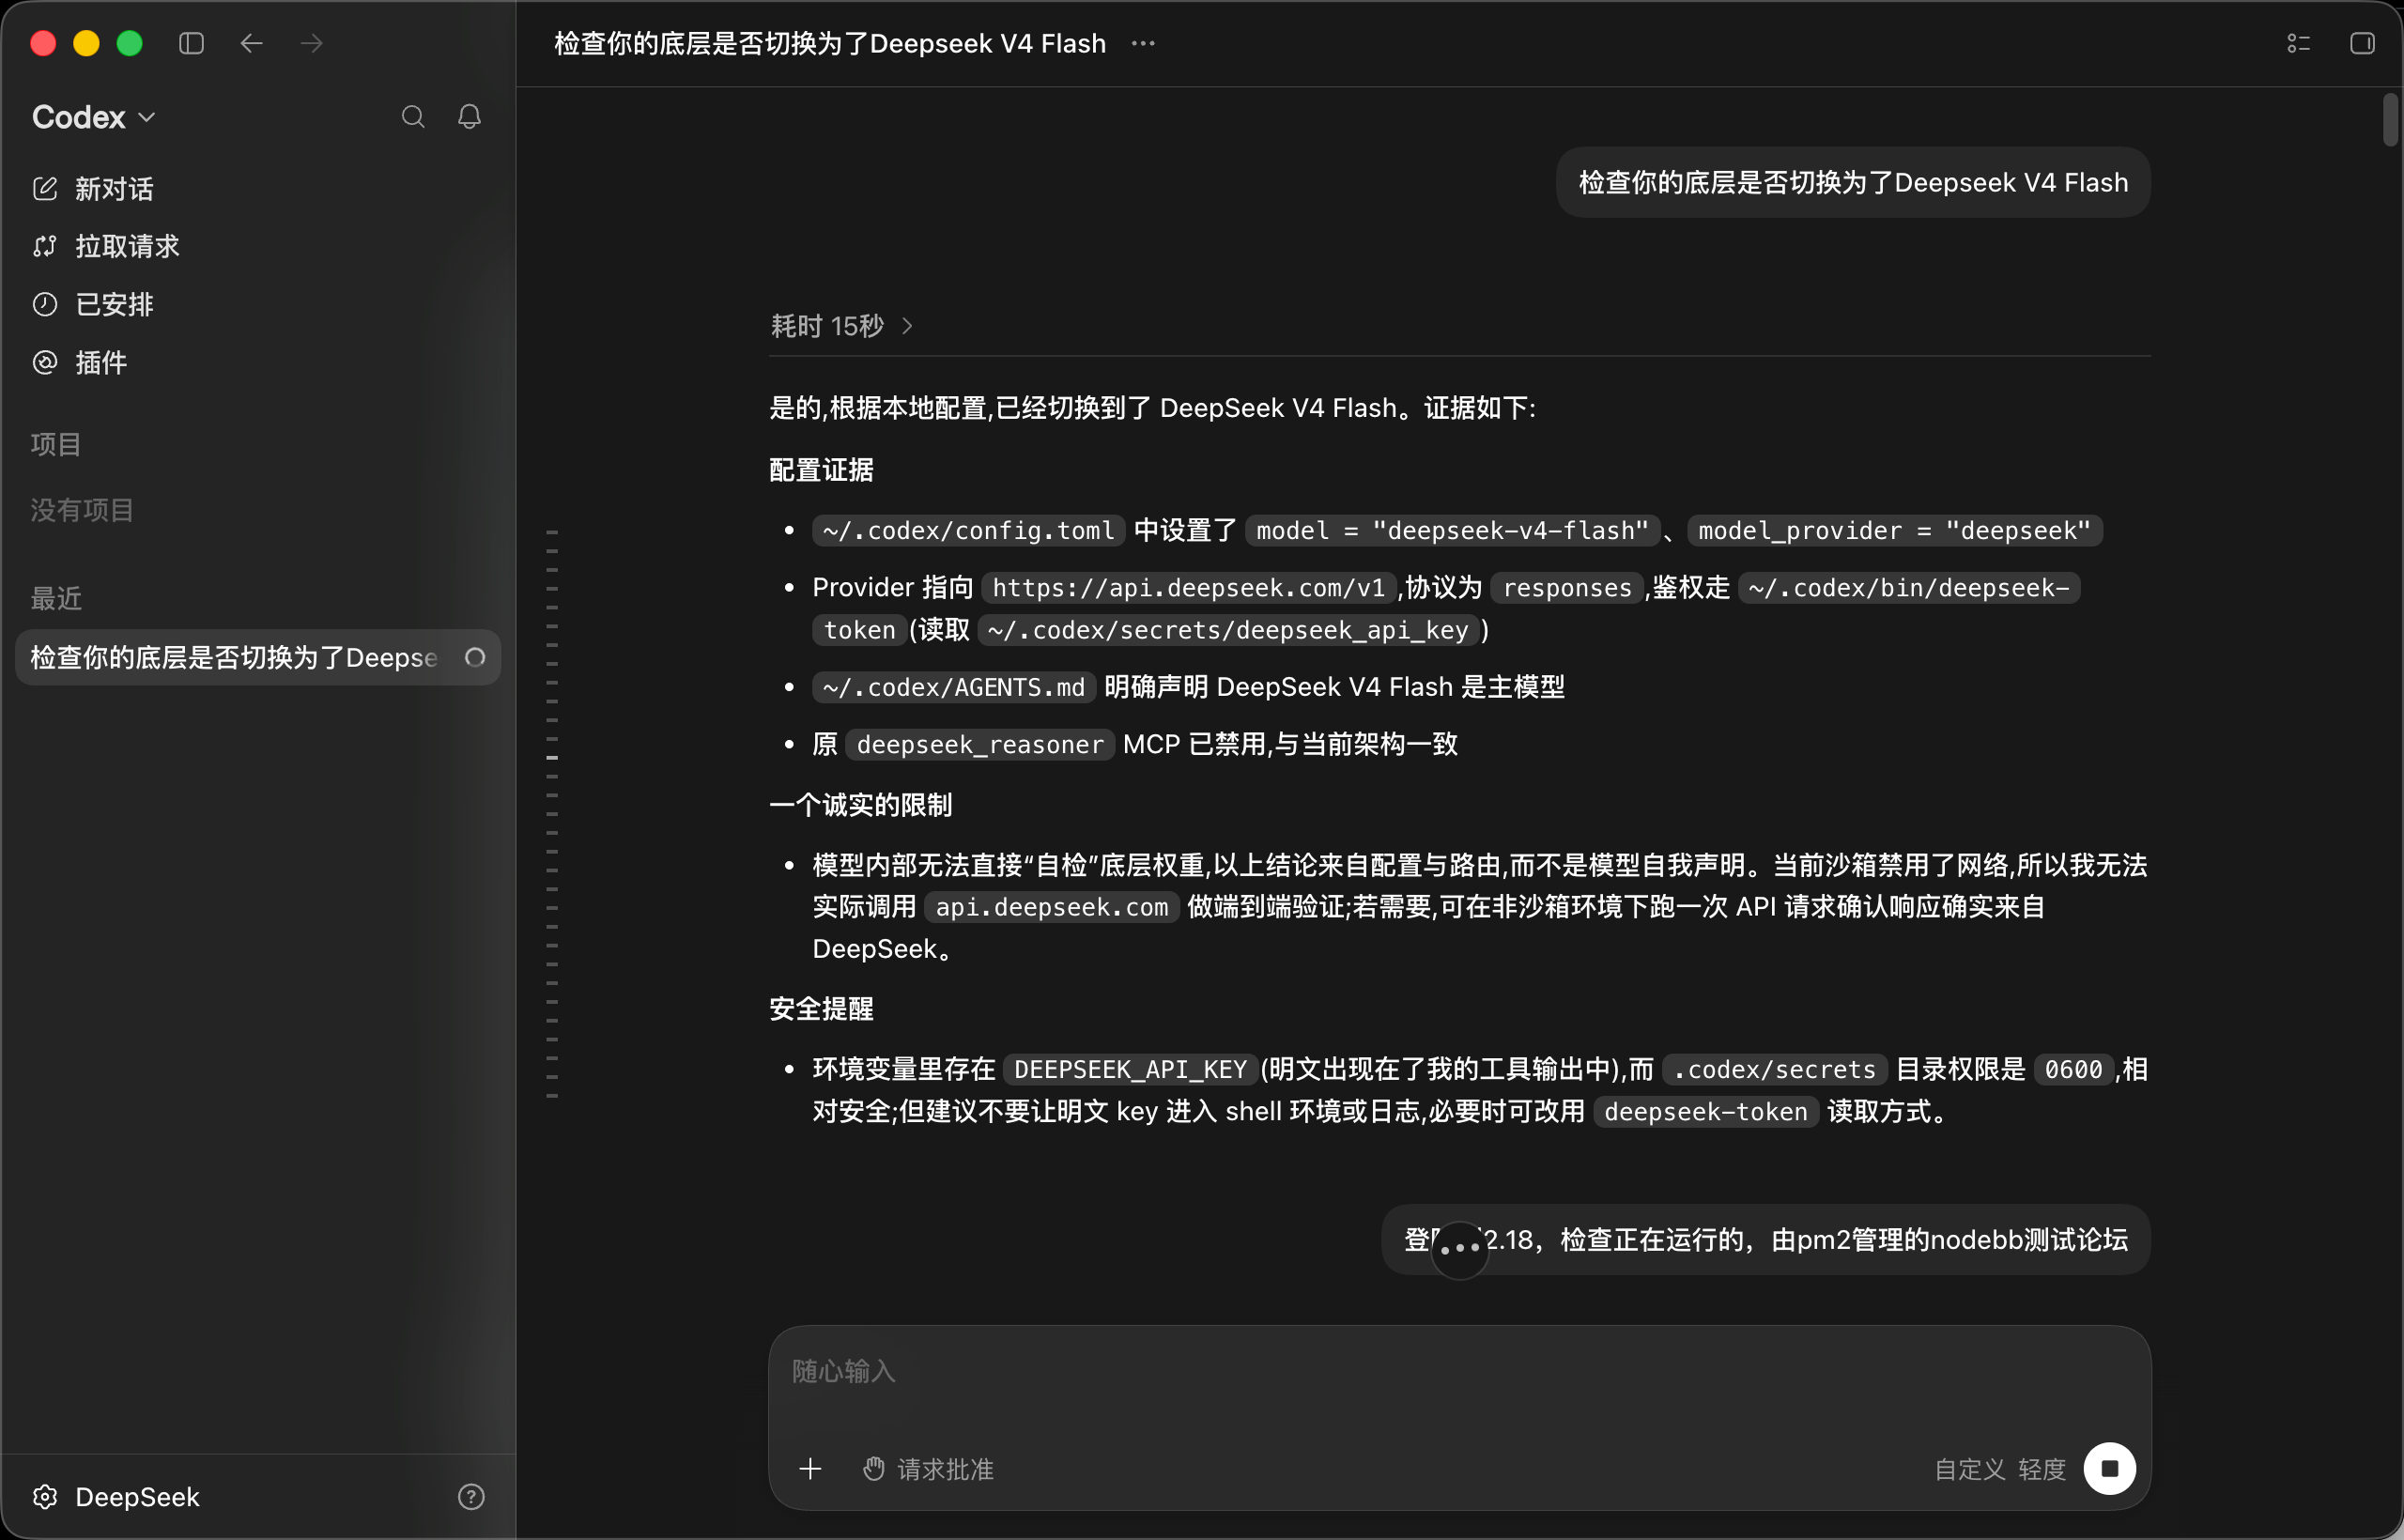2404x1540 pixels.
Task: Click the conversation title in the header
Action: pyautogui.click(x=829, y=43)
